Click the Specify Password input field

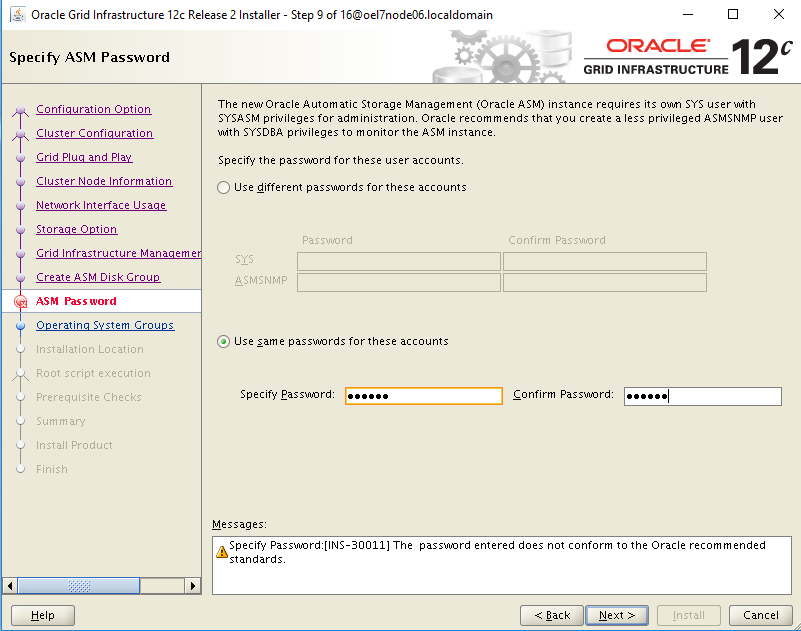tap(423, 396)
